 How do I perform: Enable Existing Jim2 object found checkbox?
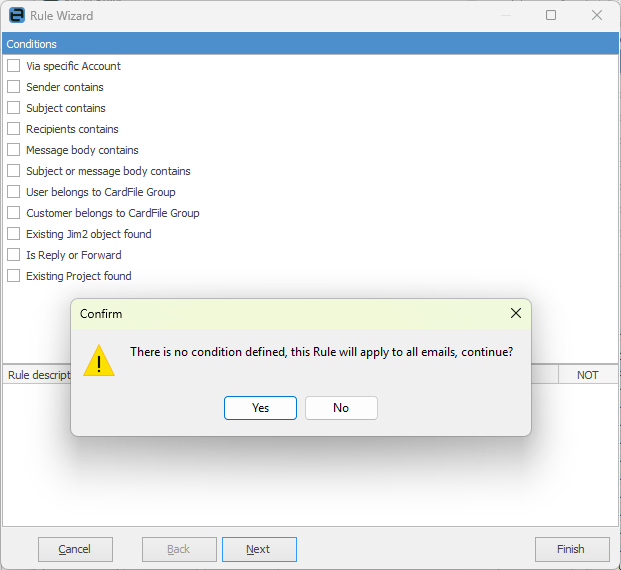click(x=13, y=234)
